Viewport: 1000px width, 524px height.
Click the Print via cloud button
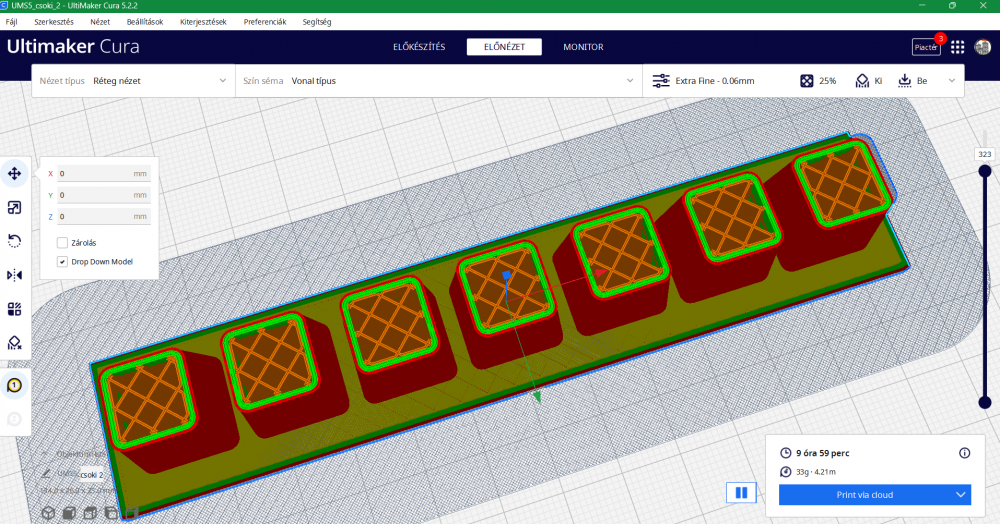(x=865, y=494)
